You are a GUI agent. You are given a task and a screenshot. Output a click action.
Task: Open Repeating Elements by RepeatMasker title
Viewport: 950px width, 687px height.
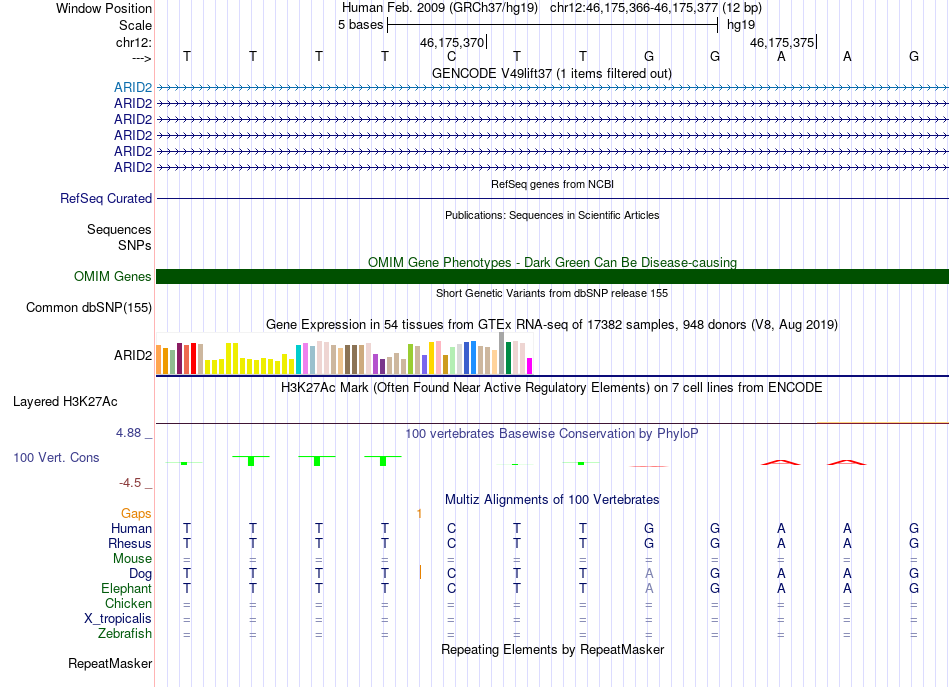tap(552, 649)
